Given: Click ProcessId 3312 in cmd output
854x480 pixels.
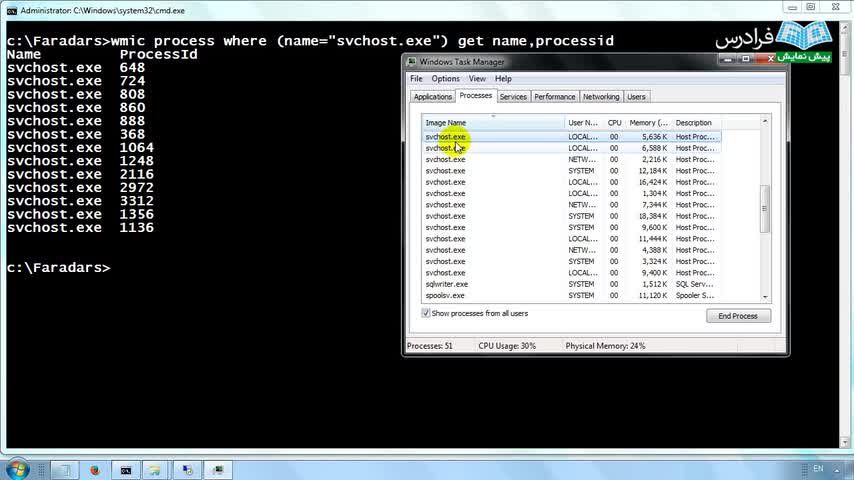Looking at the screenshot, I should tap(137, 201).
